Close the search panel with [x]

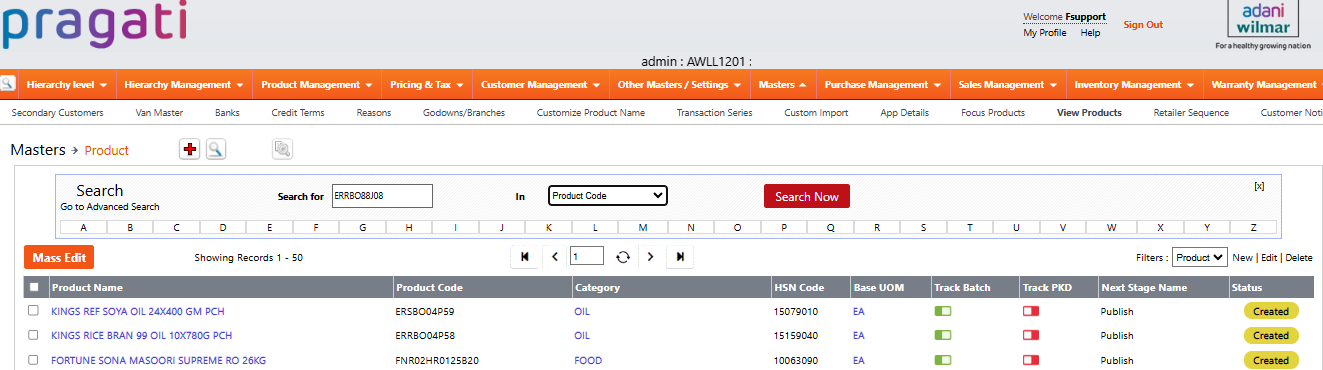[x=1259, y=186]
